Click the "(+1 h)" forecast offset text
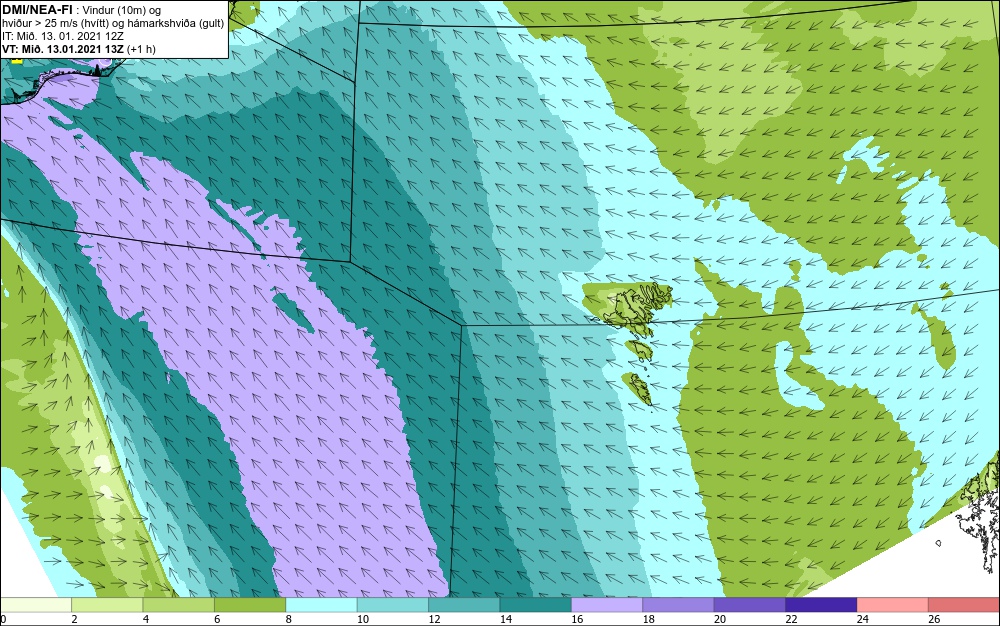1000x626 pixels. (142, 48)
